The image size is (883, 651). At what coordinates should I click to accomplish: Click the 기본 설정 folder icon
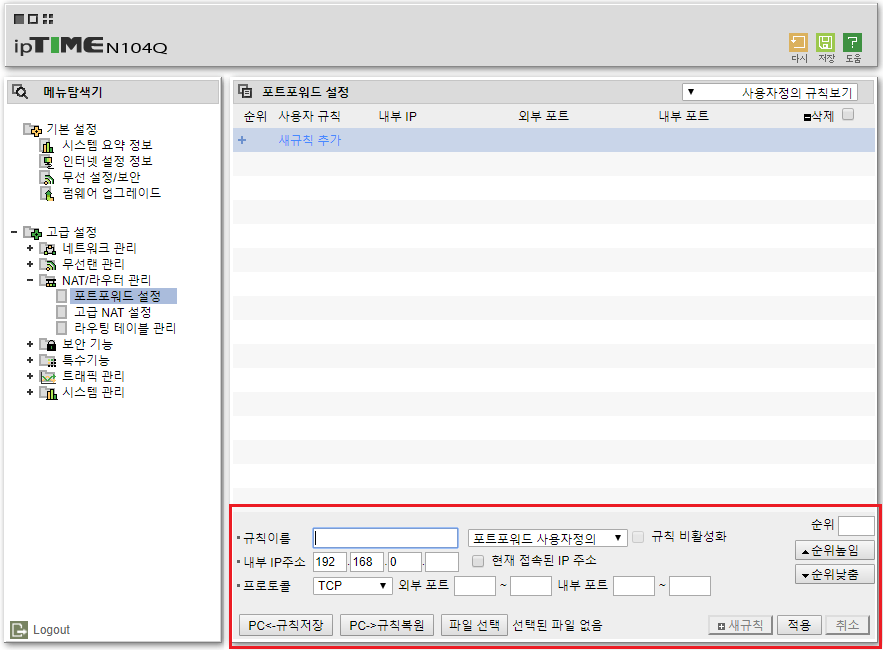(33, 130)
